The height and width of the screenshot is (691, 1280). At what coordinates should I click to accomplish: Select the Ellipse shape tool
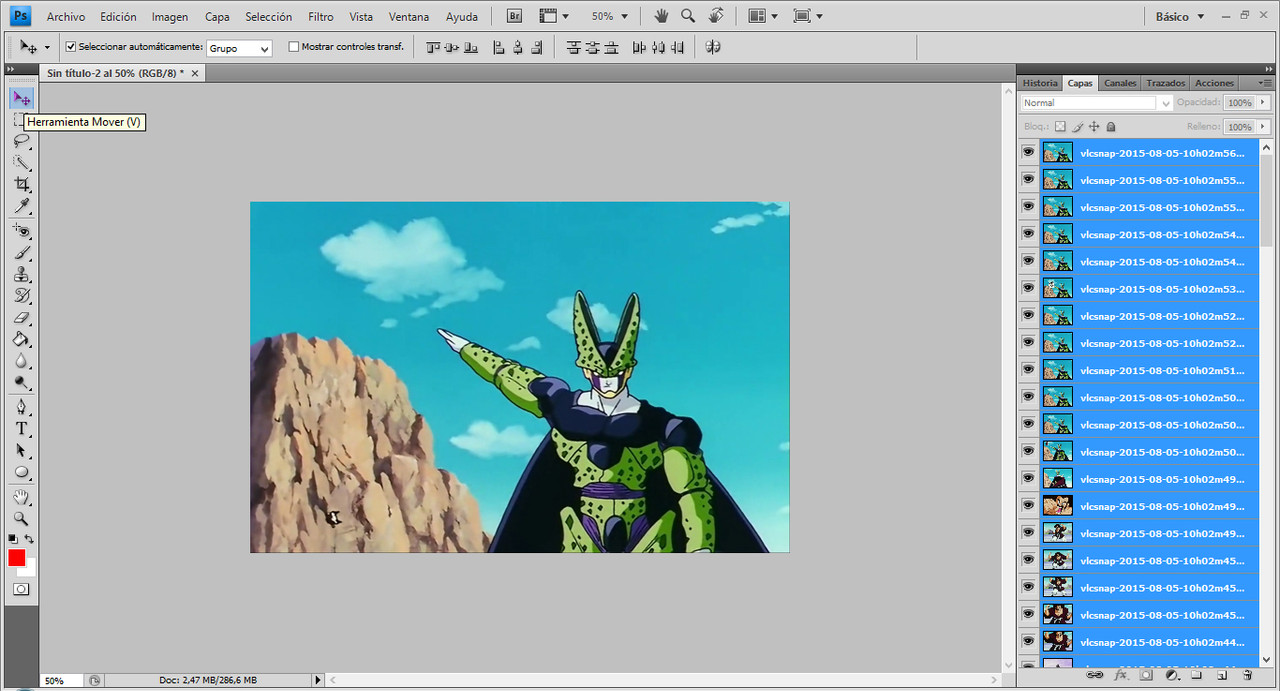pos(21,473)
